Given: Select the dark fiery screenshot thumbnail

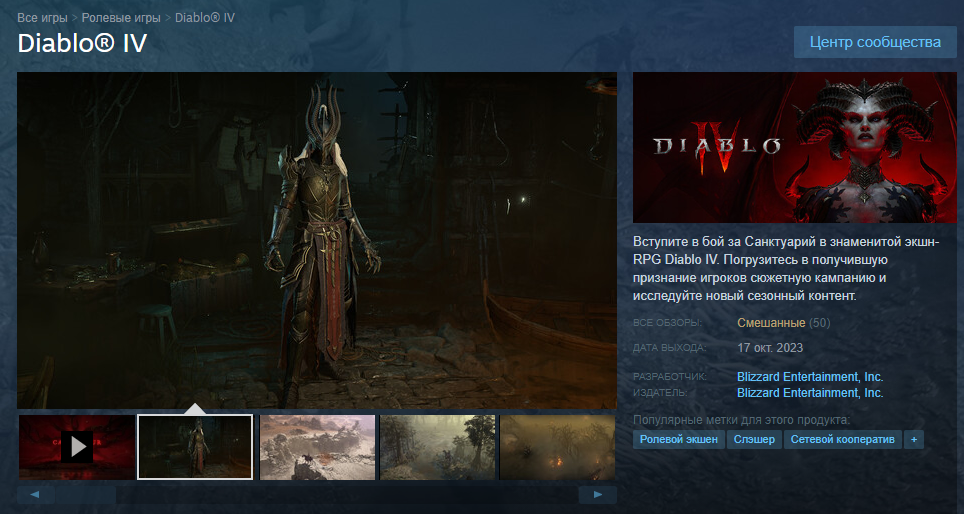Looking at the screenshot, I should [557, 447].
